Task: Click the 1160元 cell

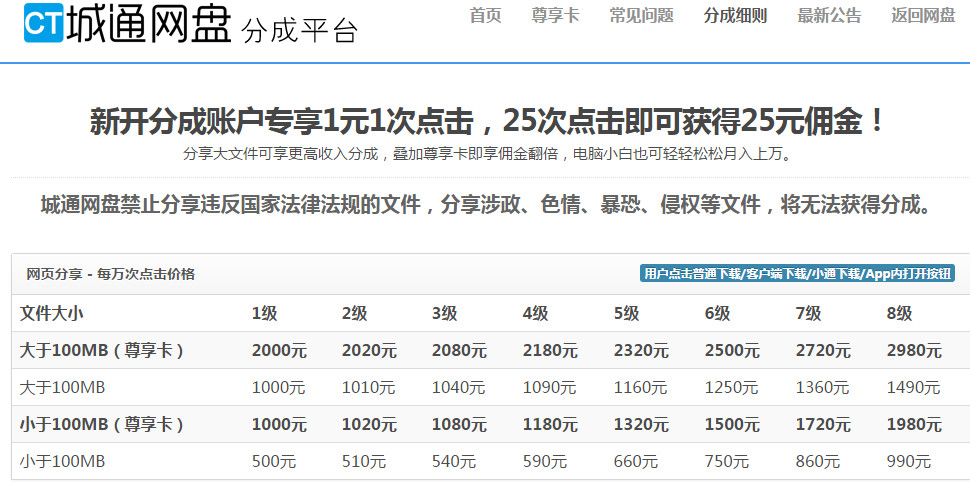Action: point(640,388)
